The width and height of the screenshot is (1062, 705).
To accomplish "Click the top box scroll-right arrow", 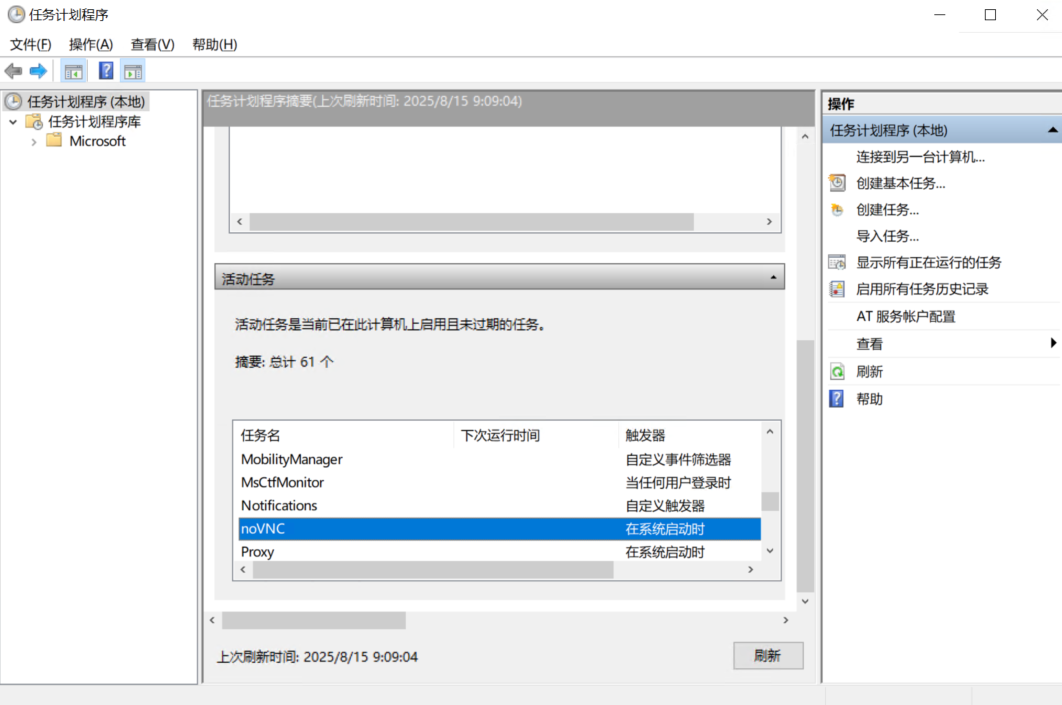I will [x=769, y=221].
